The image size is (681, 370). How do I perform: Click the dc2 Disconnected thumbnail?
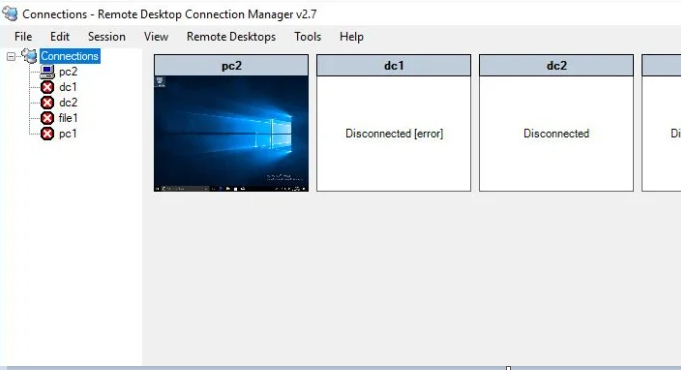click(x=556, y=133)
